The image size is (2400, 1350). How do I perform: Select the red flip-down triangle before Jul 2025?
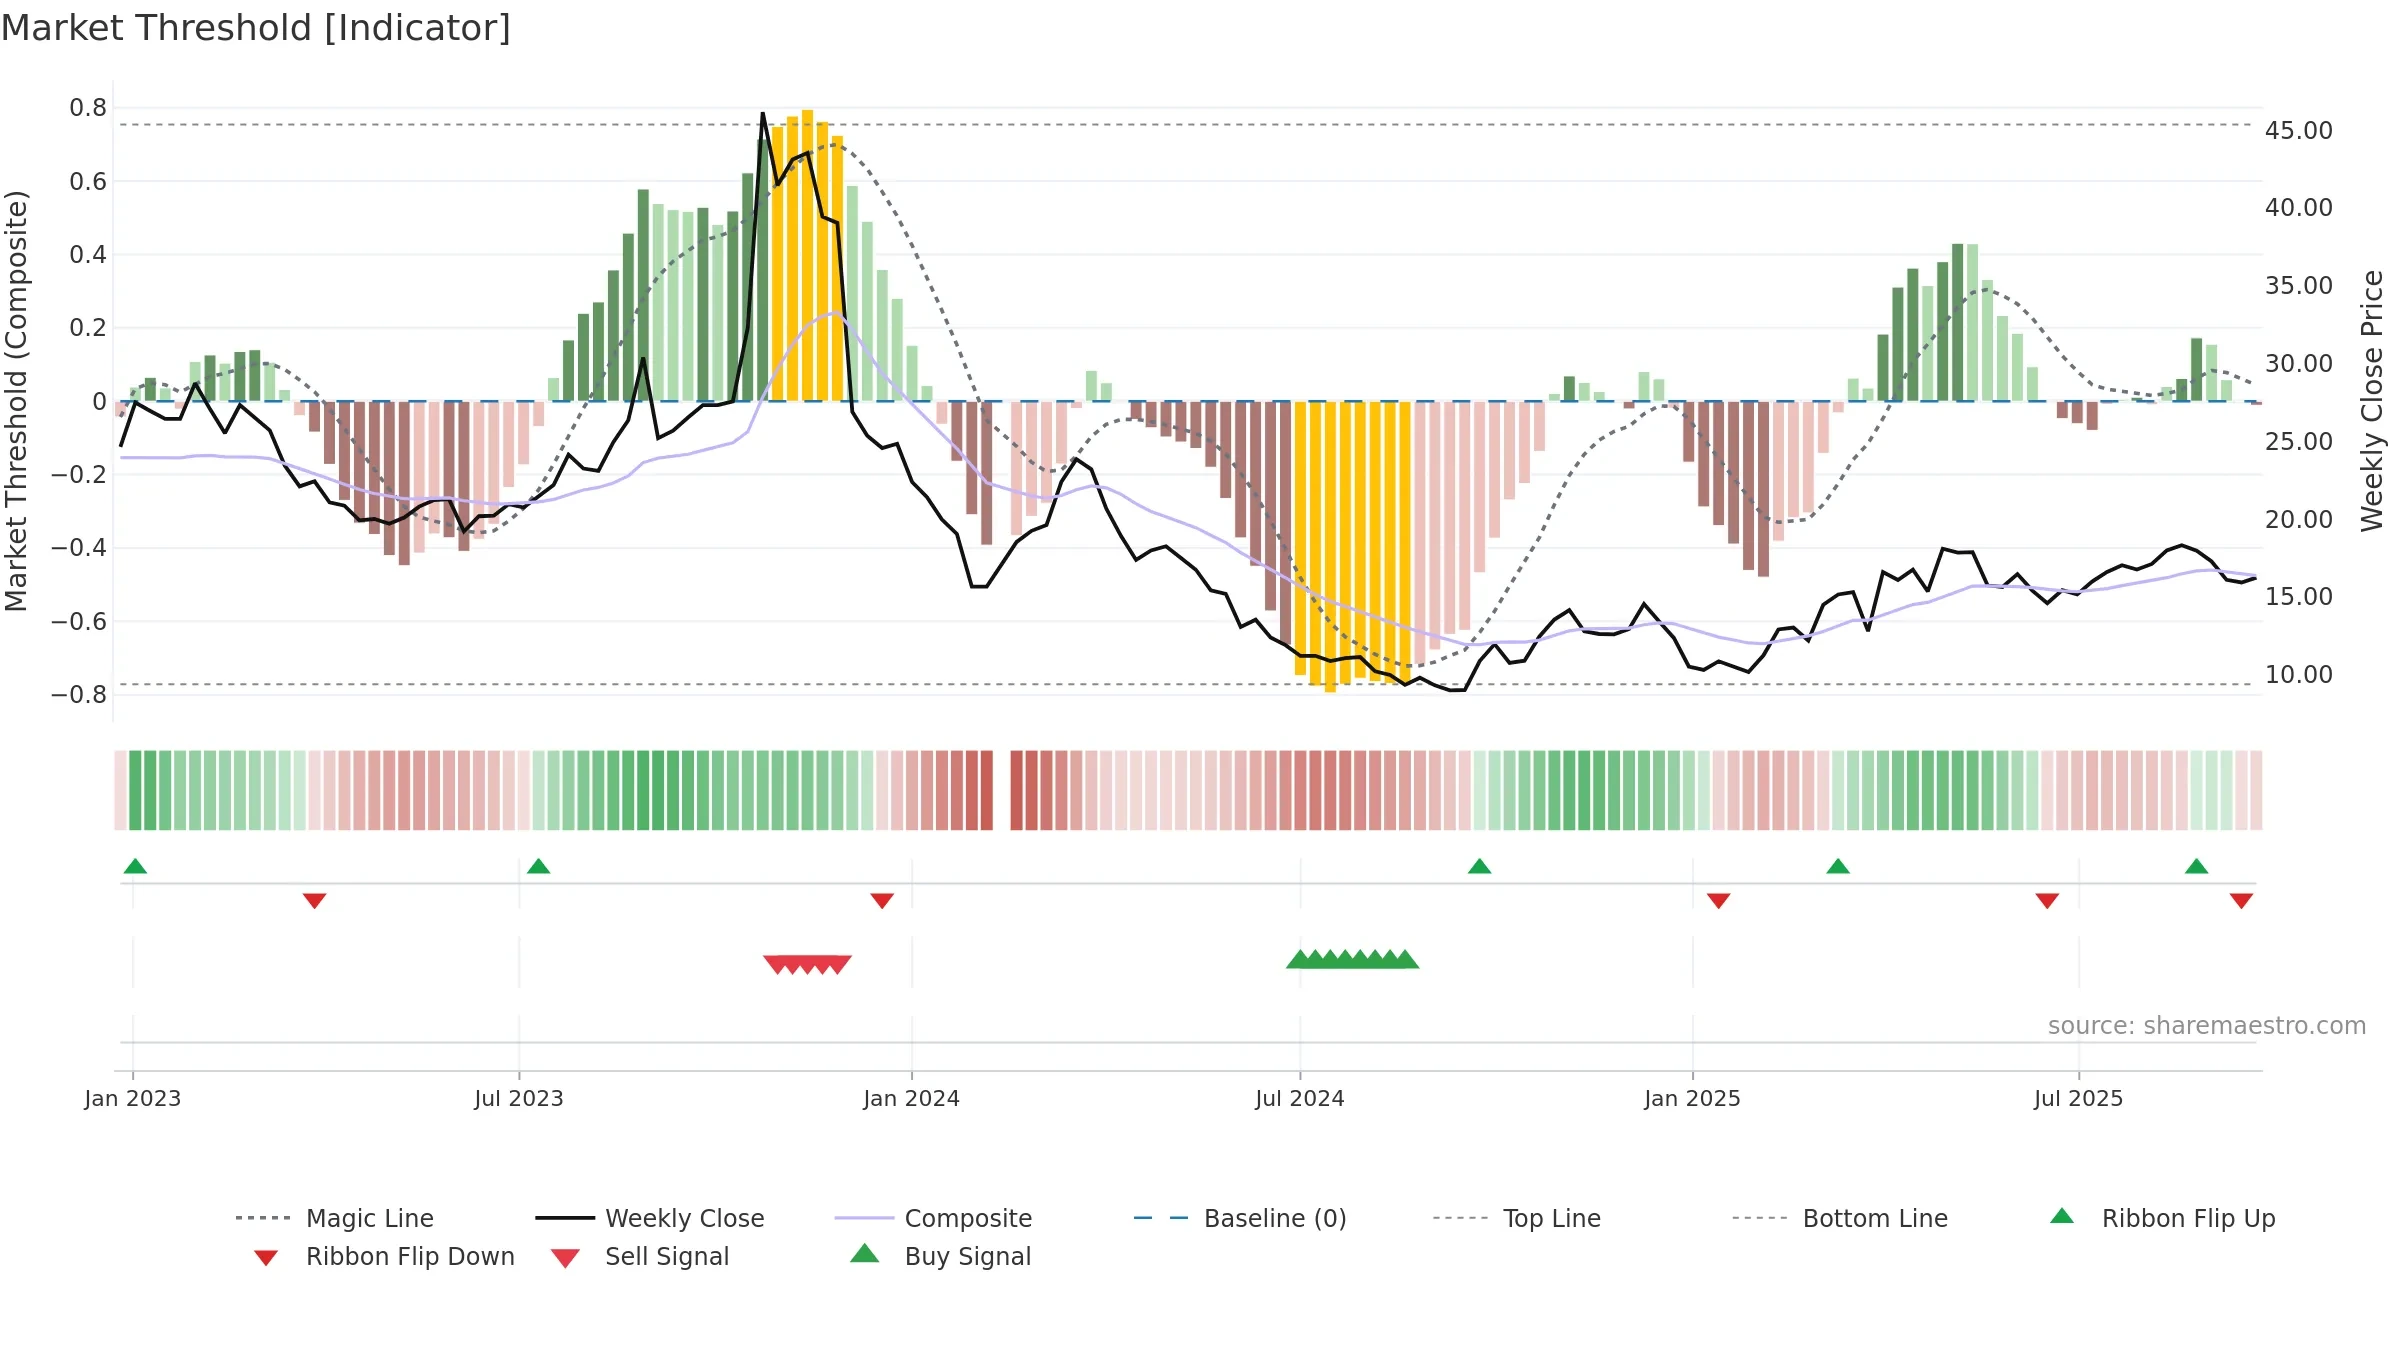click(x=2046, y=901)
